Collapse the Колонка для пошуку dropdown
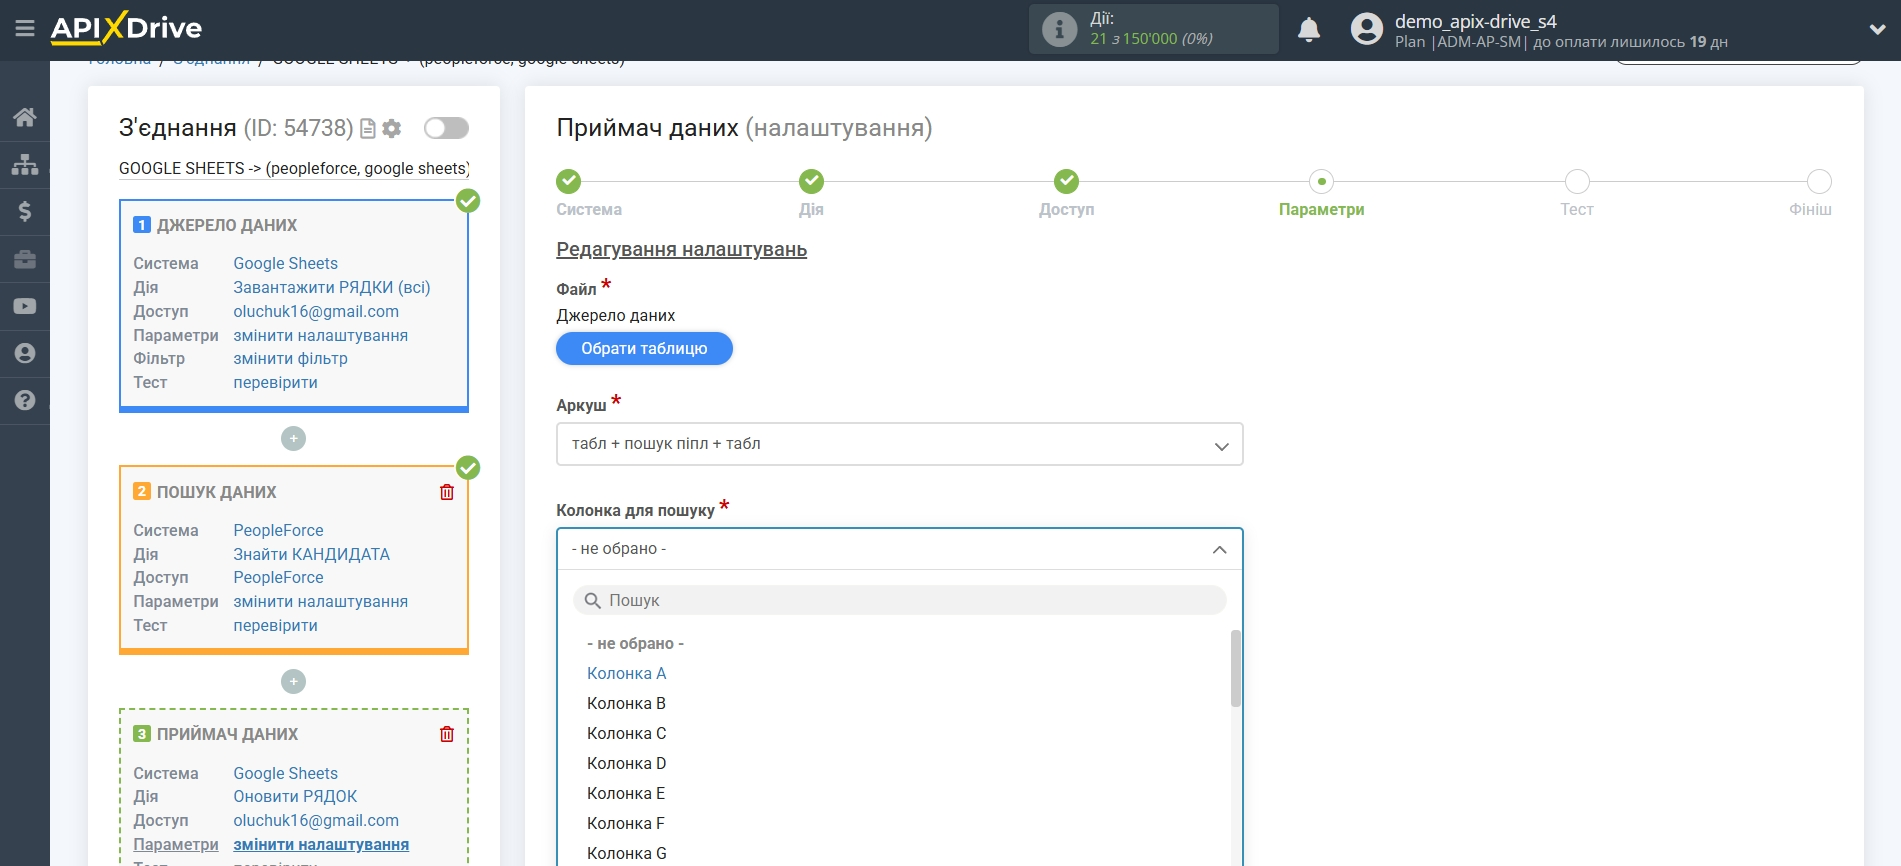1901x866 pixels. pos(899,549)
